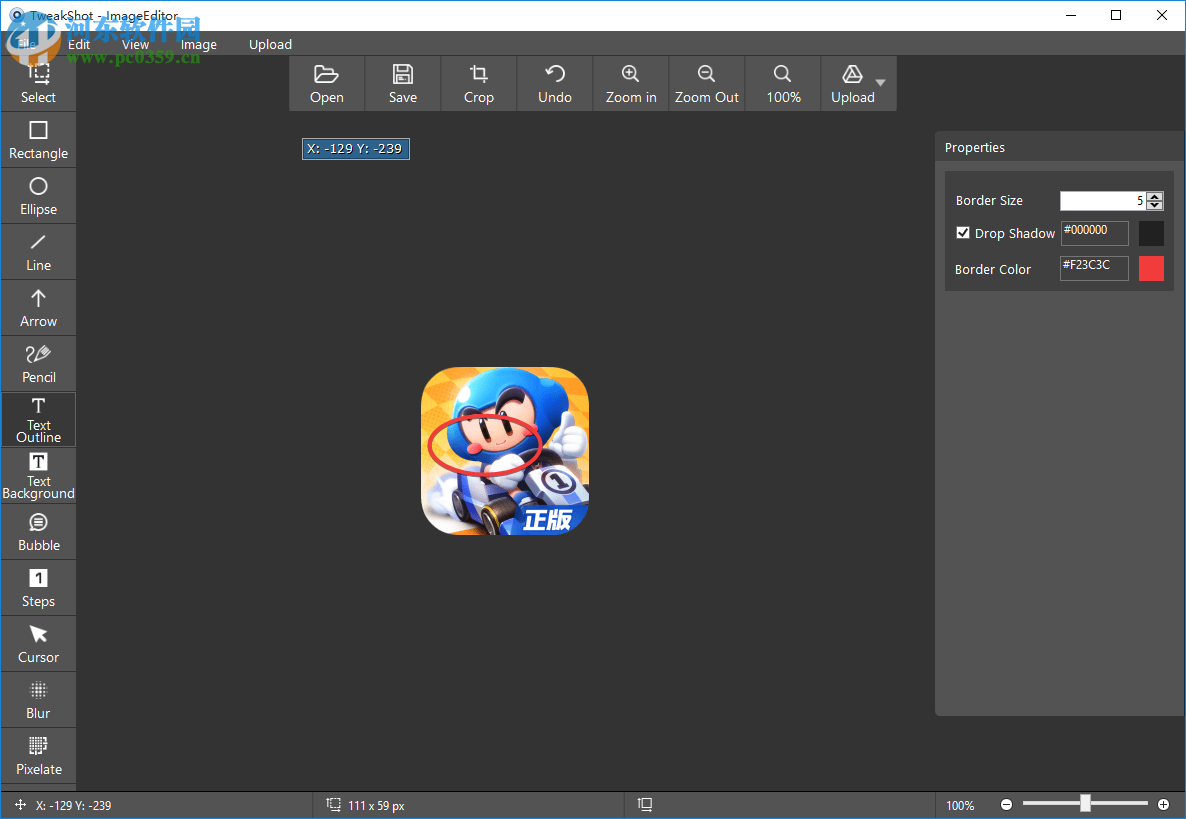Undo the last edit
This screenshot has width=1186, height=819.
click(554, 83)
